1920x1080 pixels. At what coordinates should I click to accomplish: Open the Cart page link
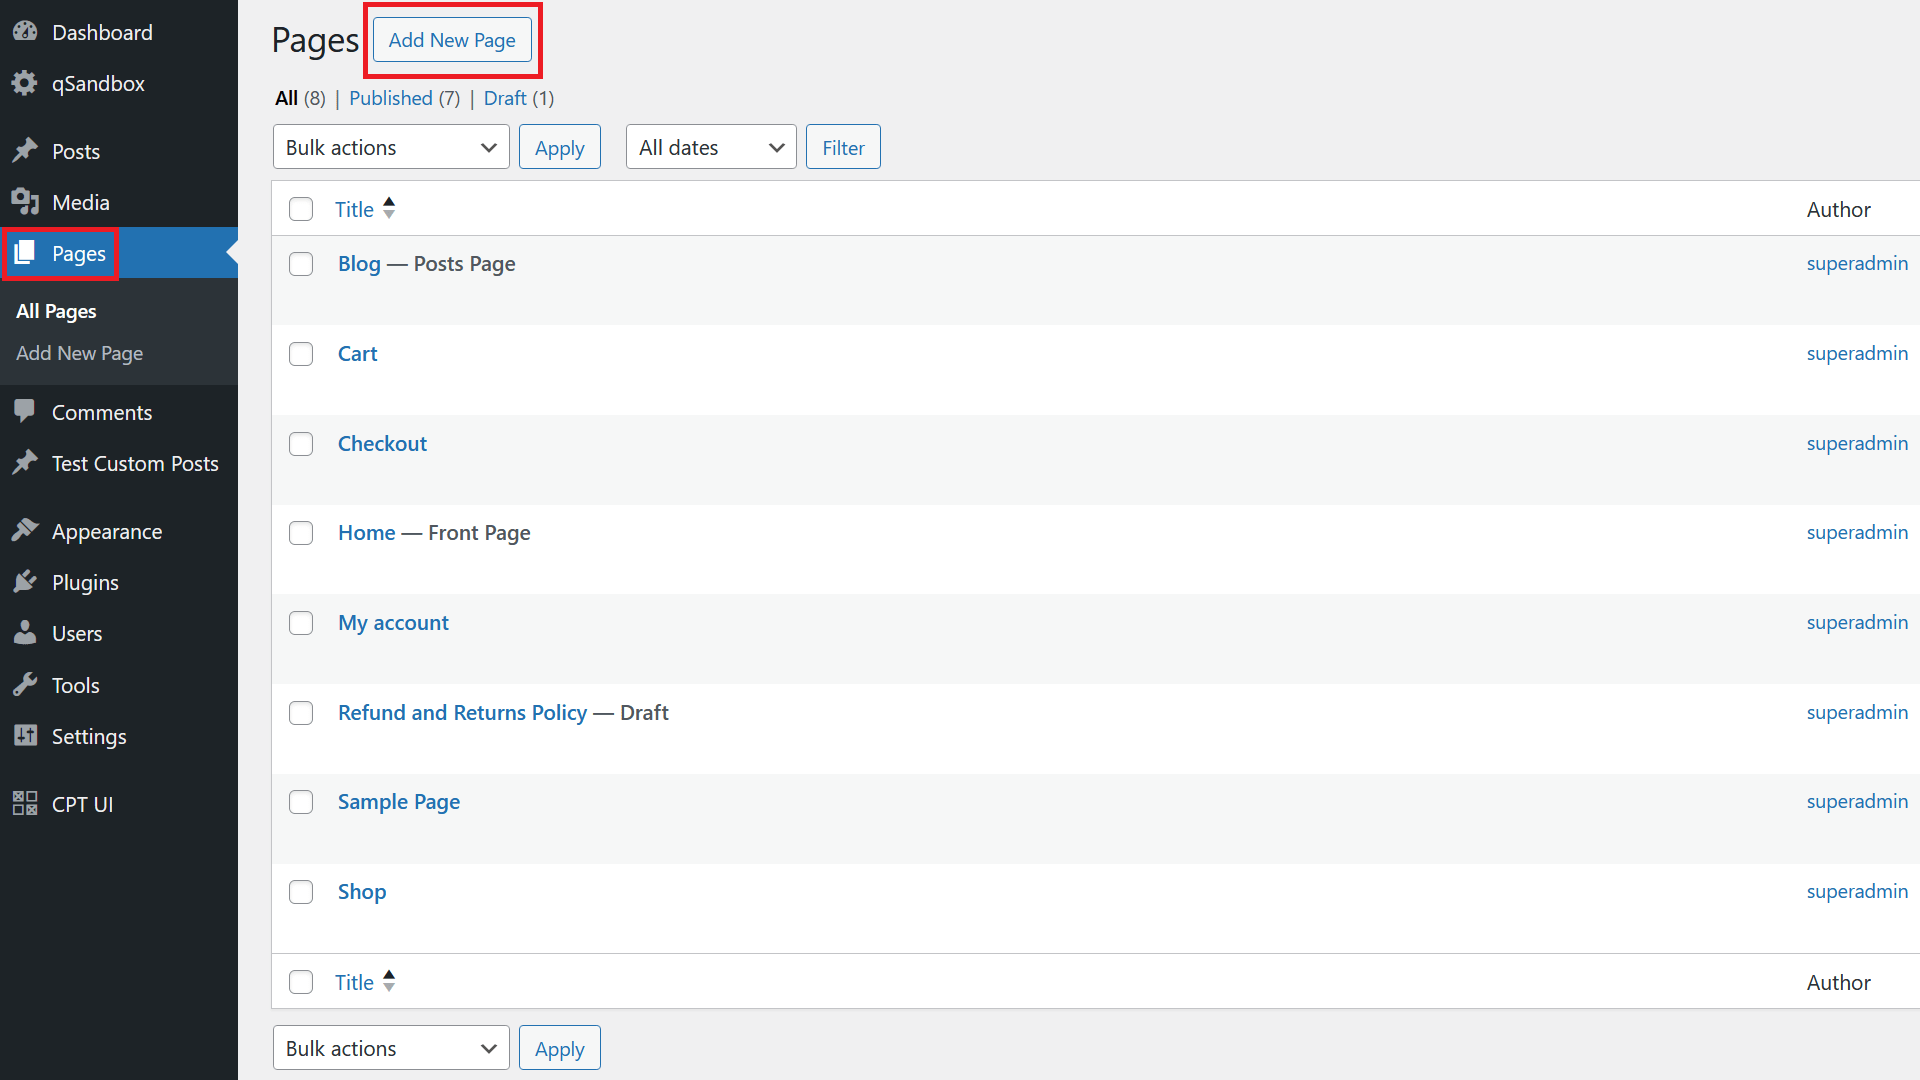(x=357, y=354)
